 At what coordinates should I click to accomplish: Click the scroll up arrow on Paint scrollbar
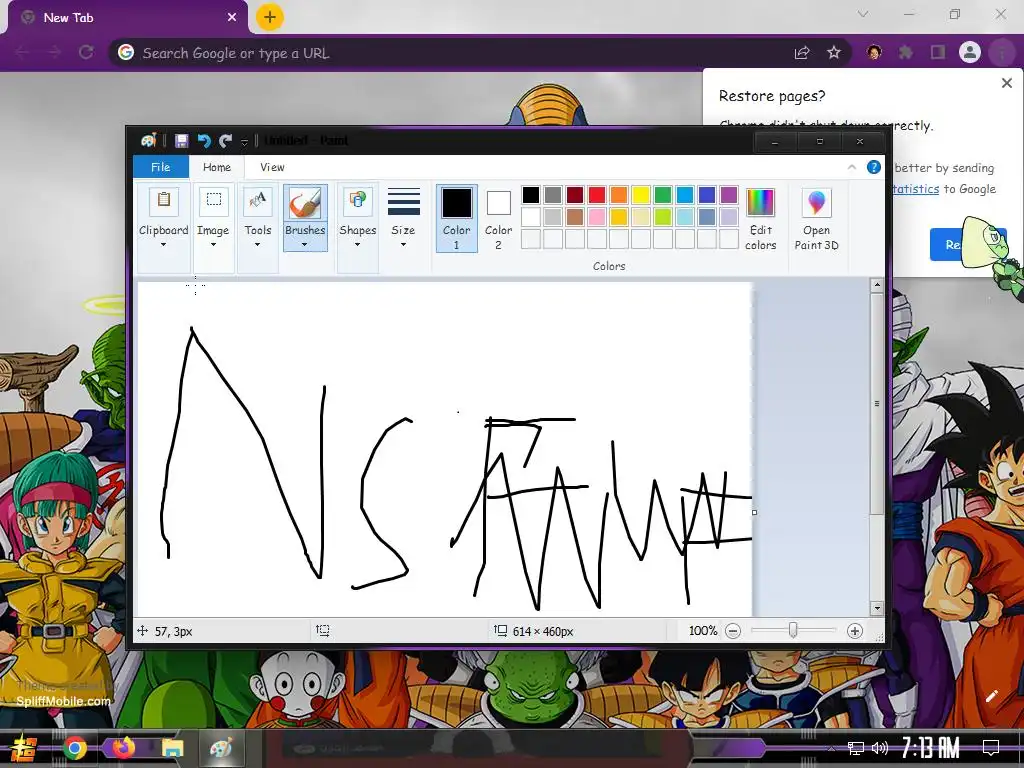pos(877,285)
